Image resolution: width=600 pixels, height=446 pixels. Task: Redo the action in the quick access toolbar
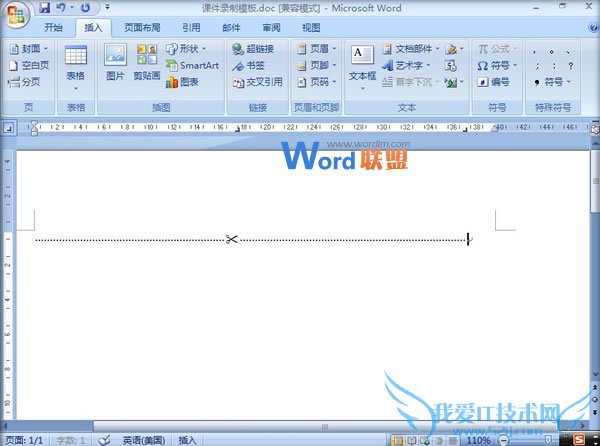[x=86, y=7]
